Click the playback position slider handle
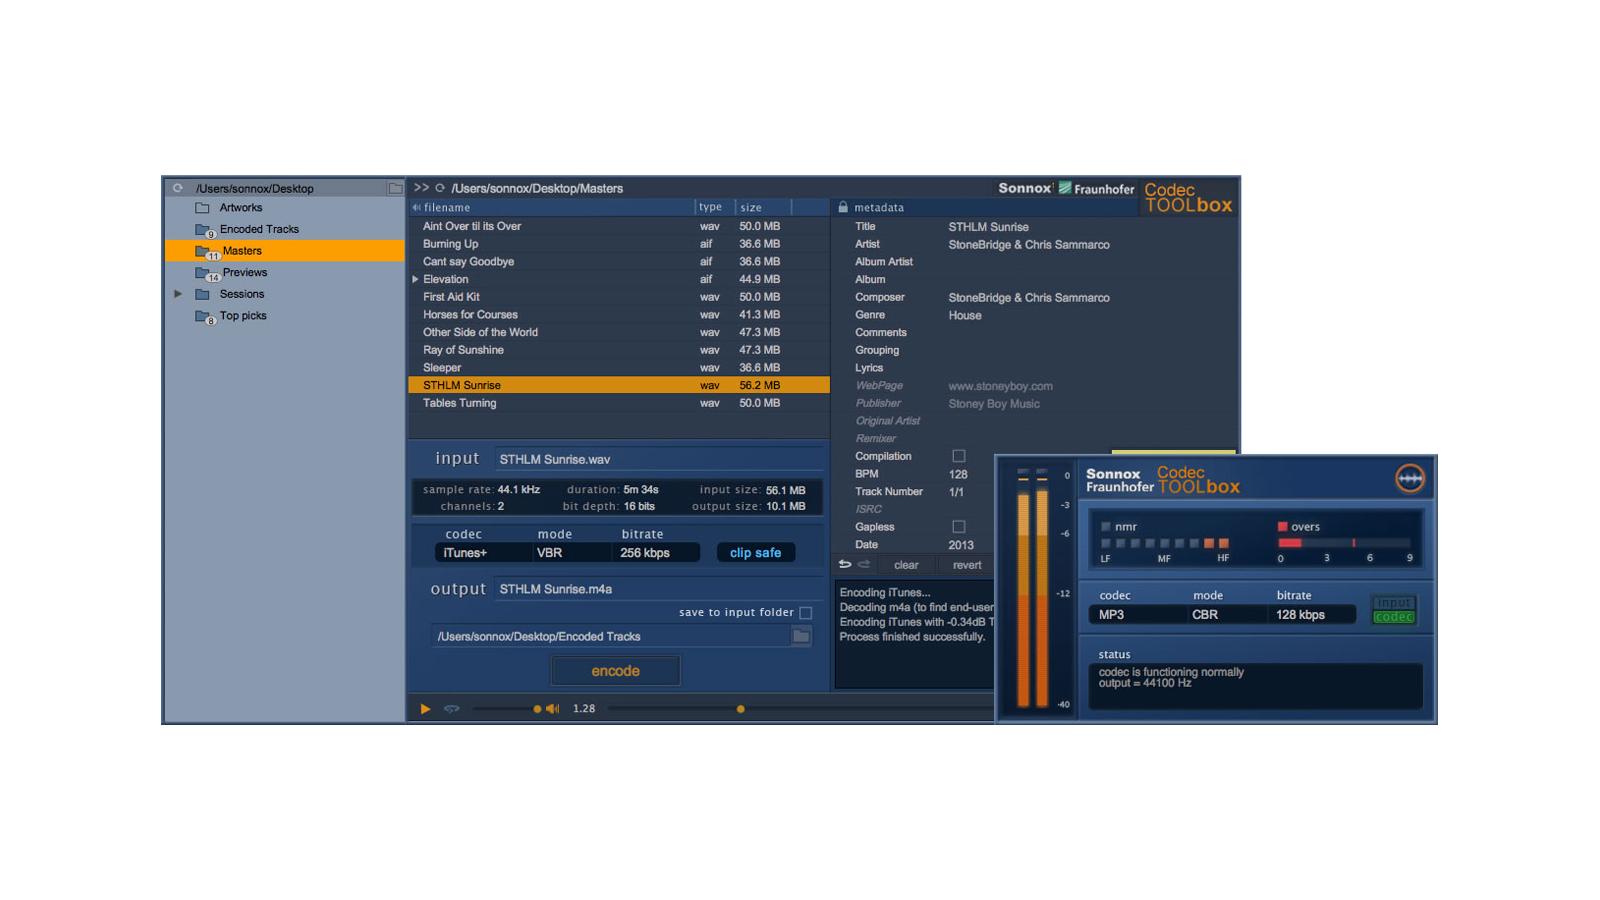Image resolution: width=1600 pixels, height=900 pixels. pyautogui.click(x=740, y=709)
